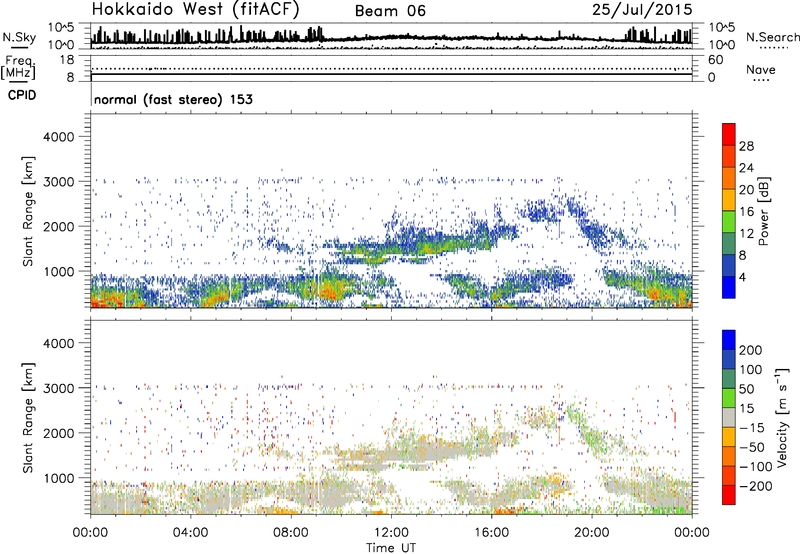Click the bright blue bottom Power swatch
Screen dimensions: 800x554
coord(729,287)
